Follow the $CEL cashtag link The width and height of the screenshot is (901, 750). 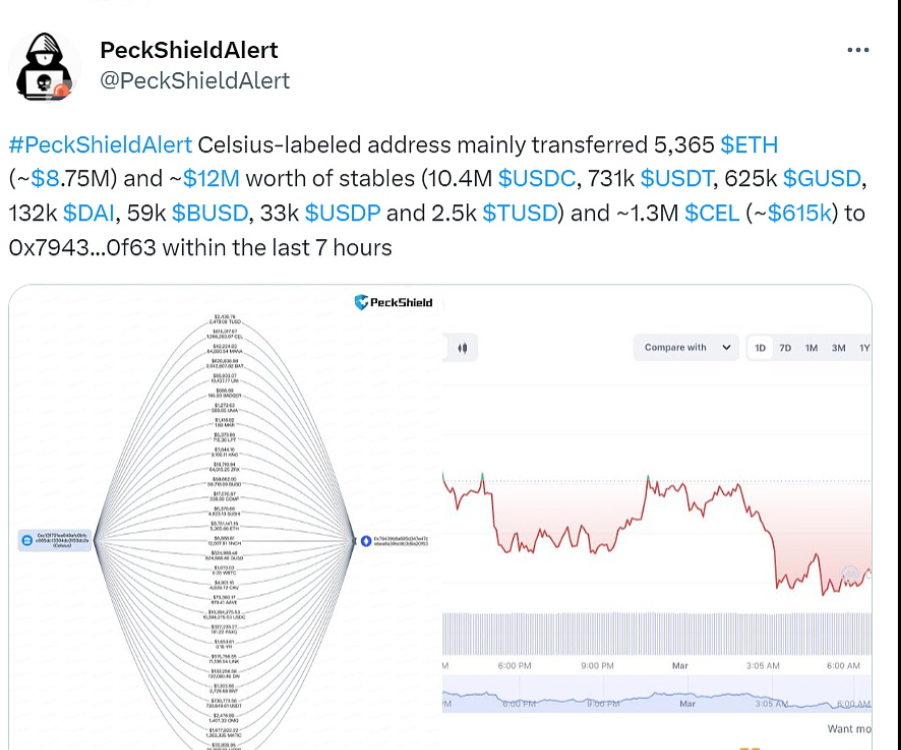point(711,213)
